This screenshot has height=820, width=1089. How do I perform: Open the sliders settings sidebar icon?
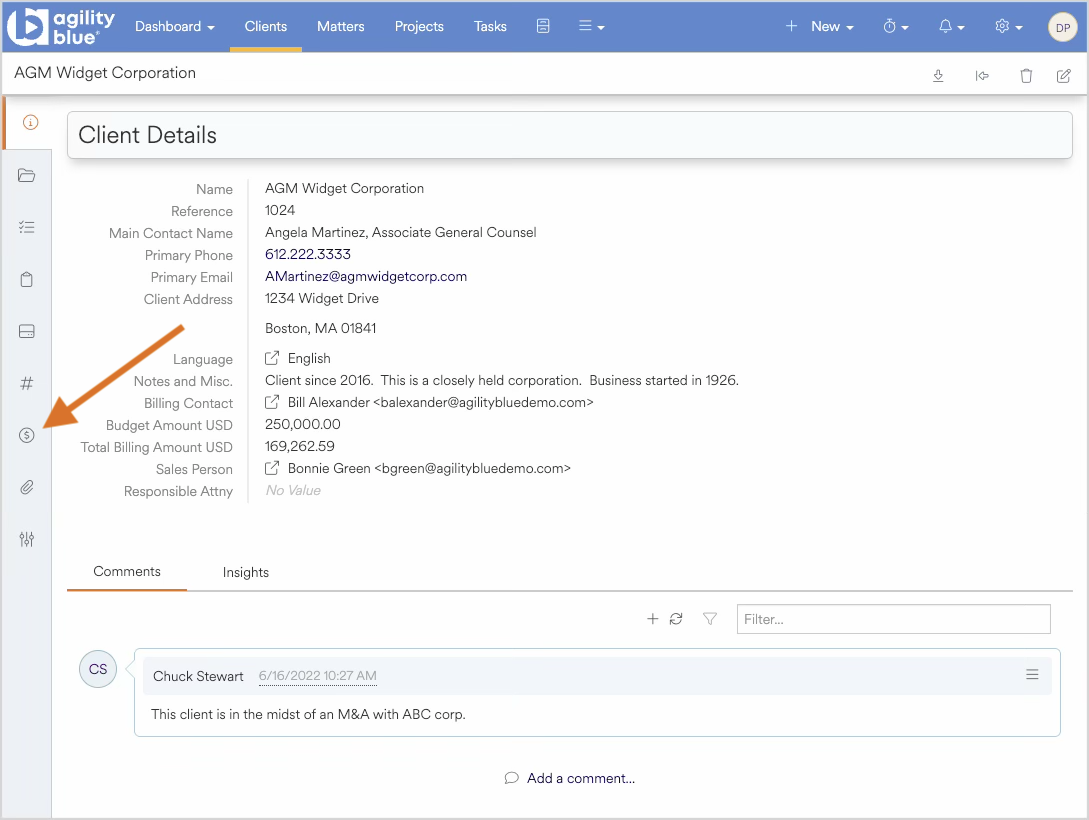click(x=26, y=539)
